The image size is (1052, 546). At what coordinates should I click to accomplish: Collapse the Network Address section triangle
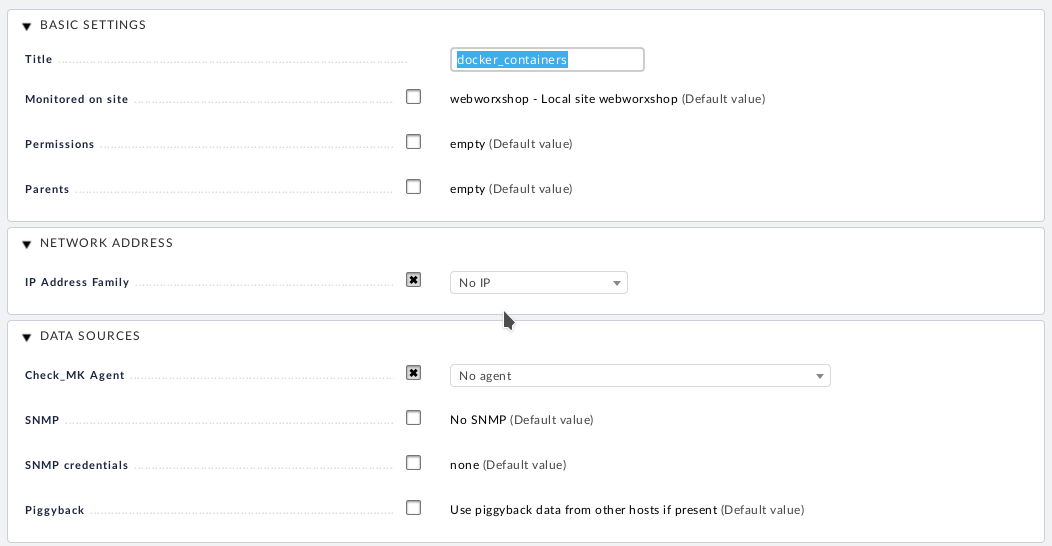(27, 244)
